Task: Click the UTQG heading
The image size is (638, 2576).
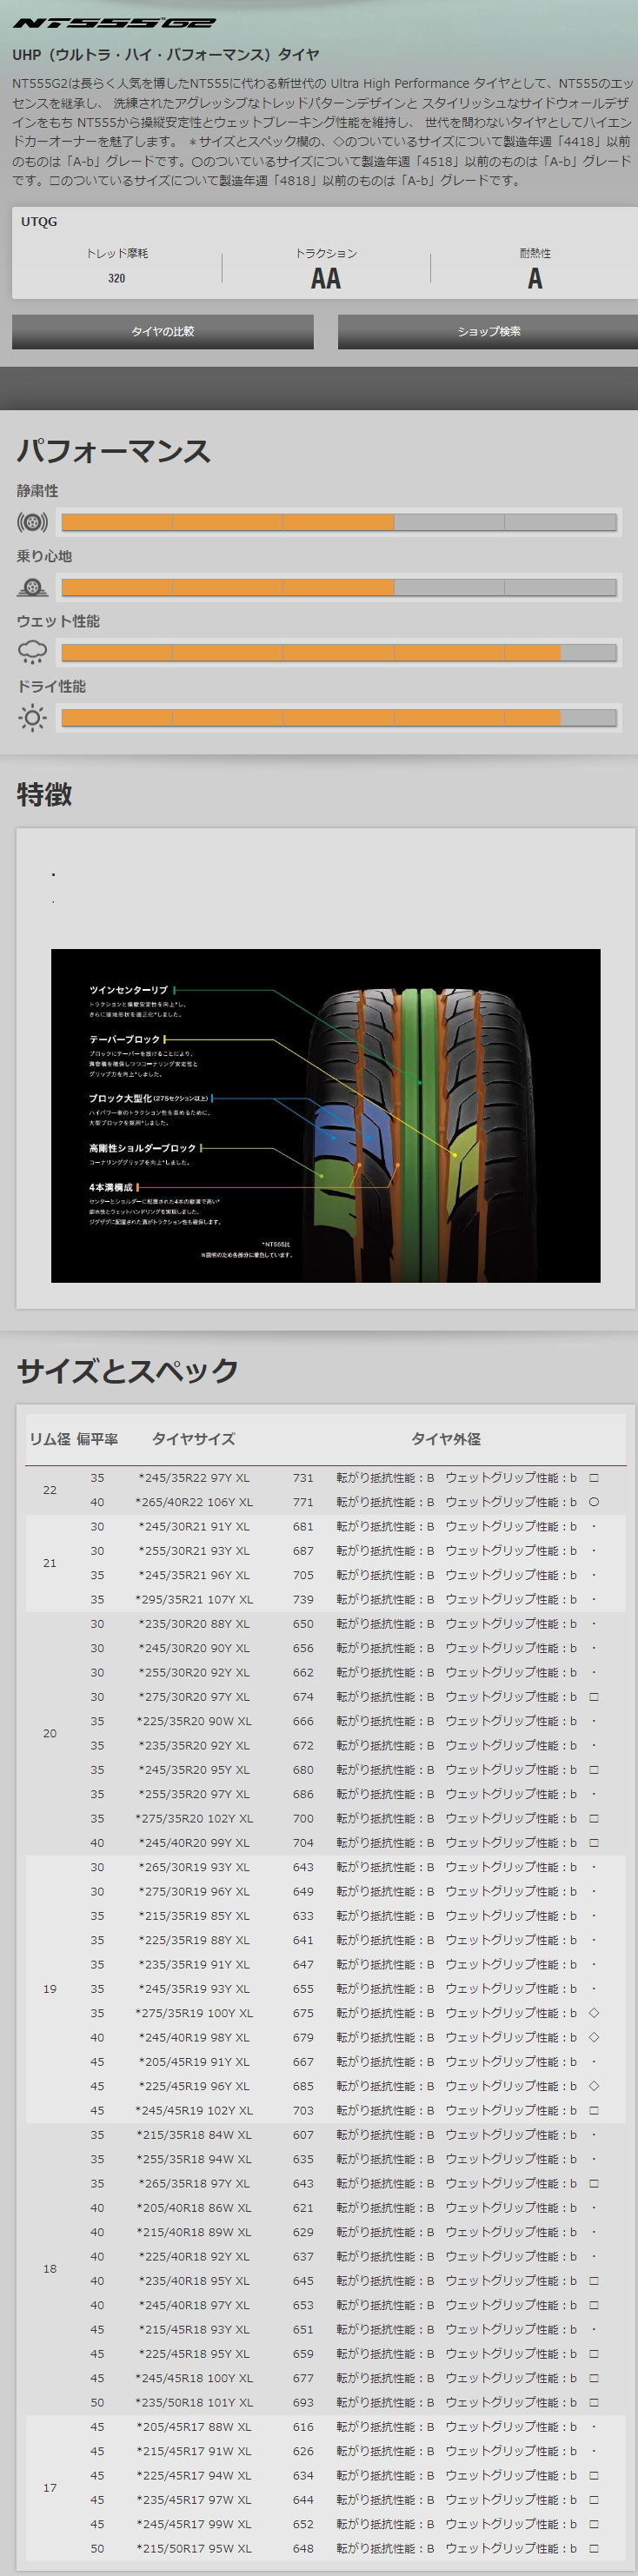Action: (x=39, y=222)
